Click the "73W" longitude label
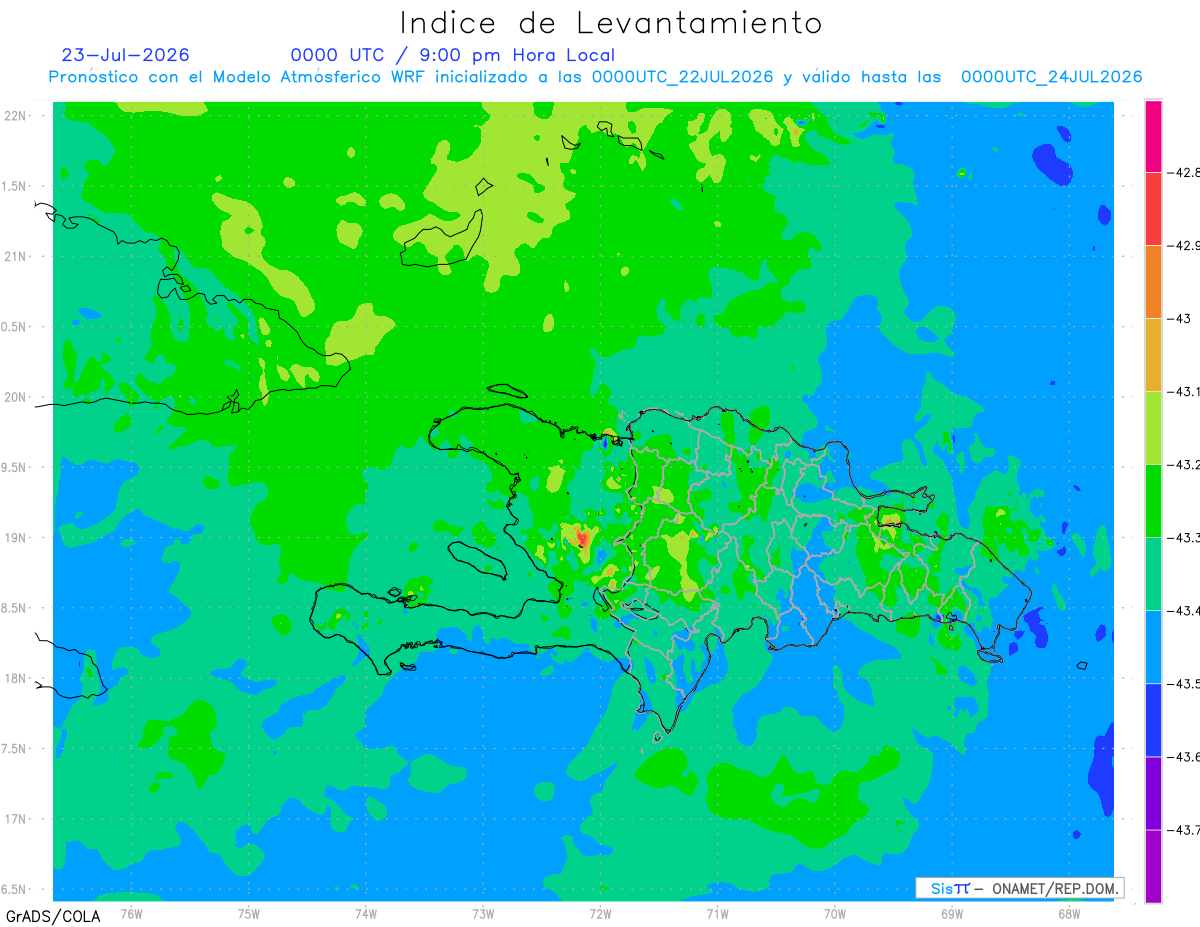 pyautogui.click(x=483, y=914)
